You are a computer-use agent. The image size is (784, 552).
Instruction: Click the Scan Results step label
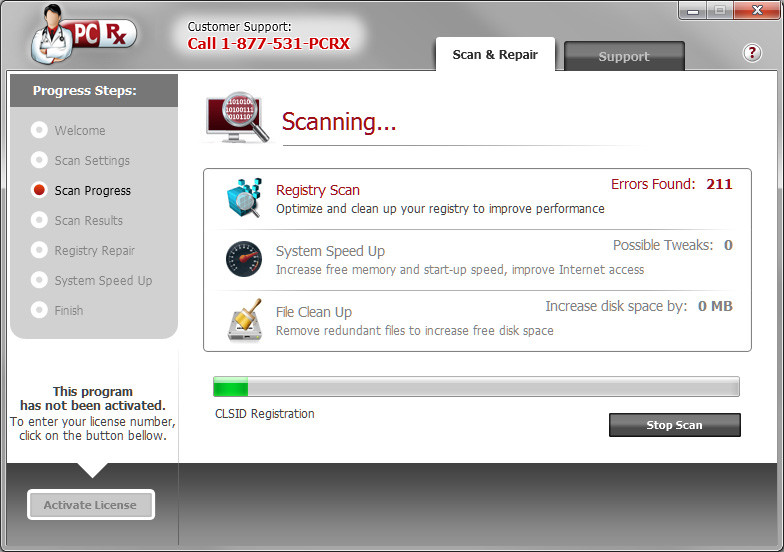[x=88, y=220]
